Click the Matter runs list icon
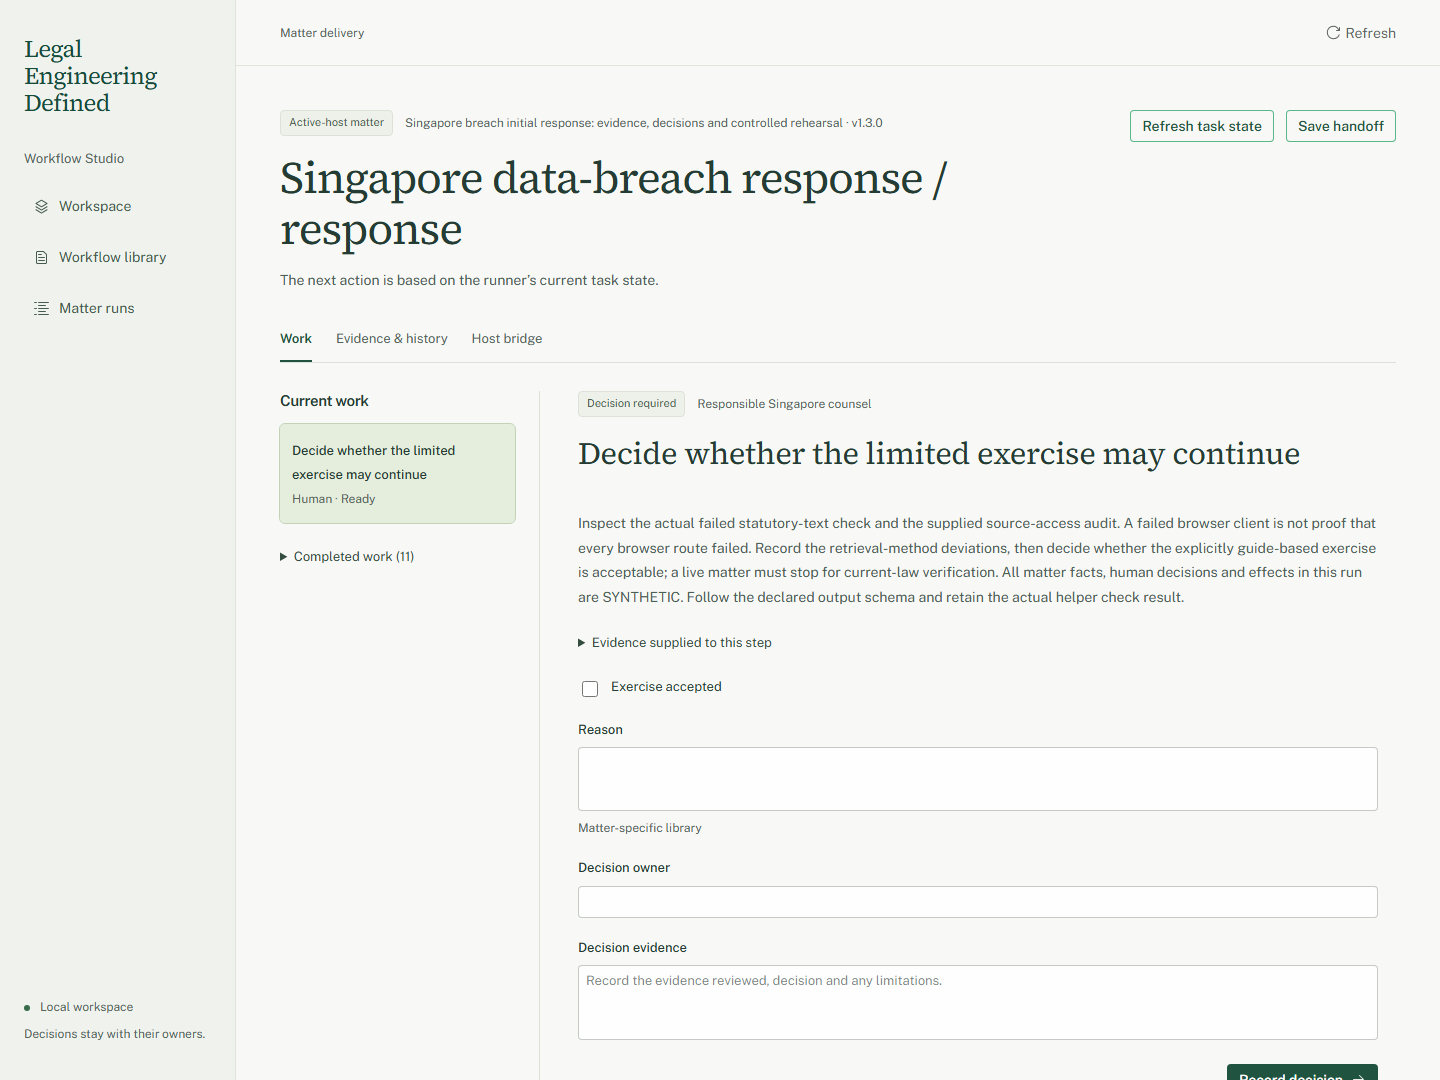Image resolution: width=1440 pixels, height=1080 pixels. click(x=41, y=309)
